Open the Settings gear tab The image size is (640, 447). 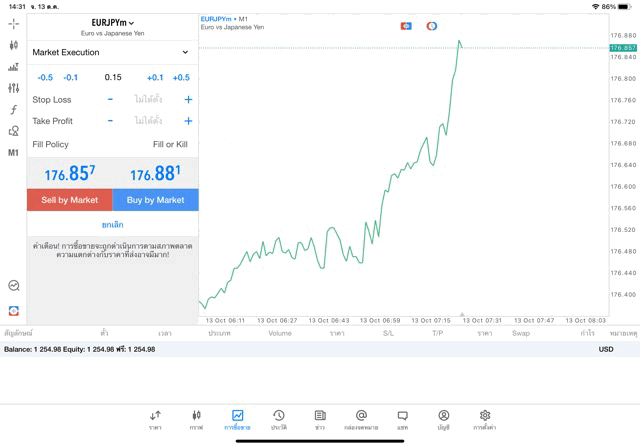tap(485, 419)
